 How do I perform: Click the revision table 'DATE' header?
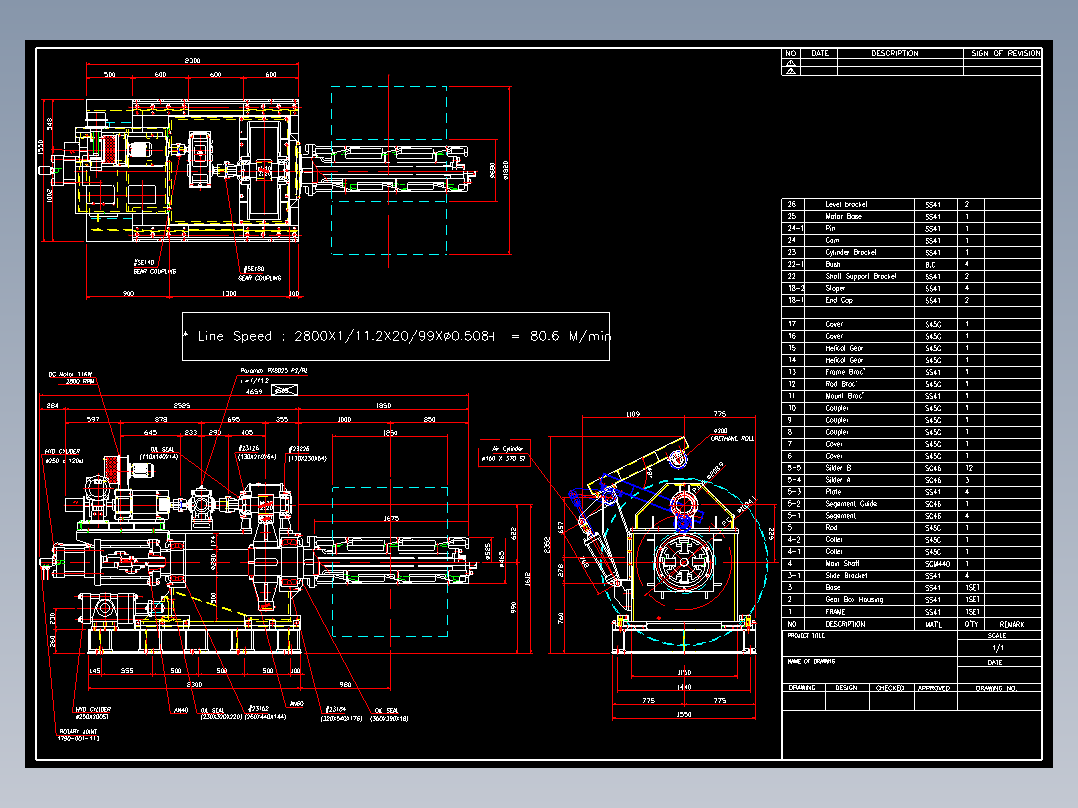820,53
